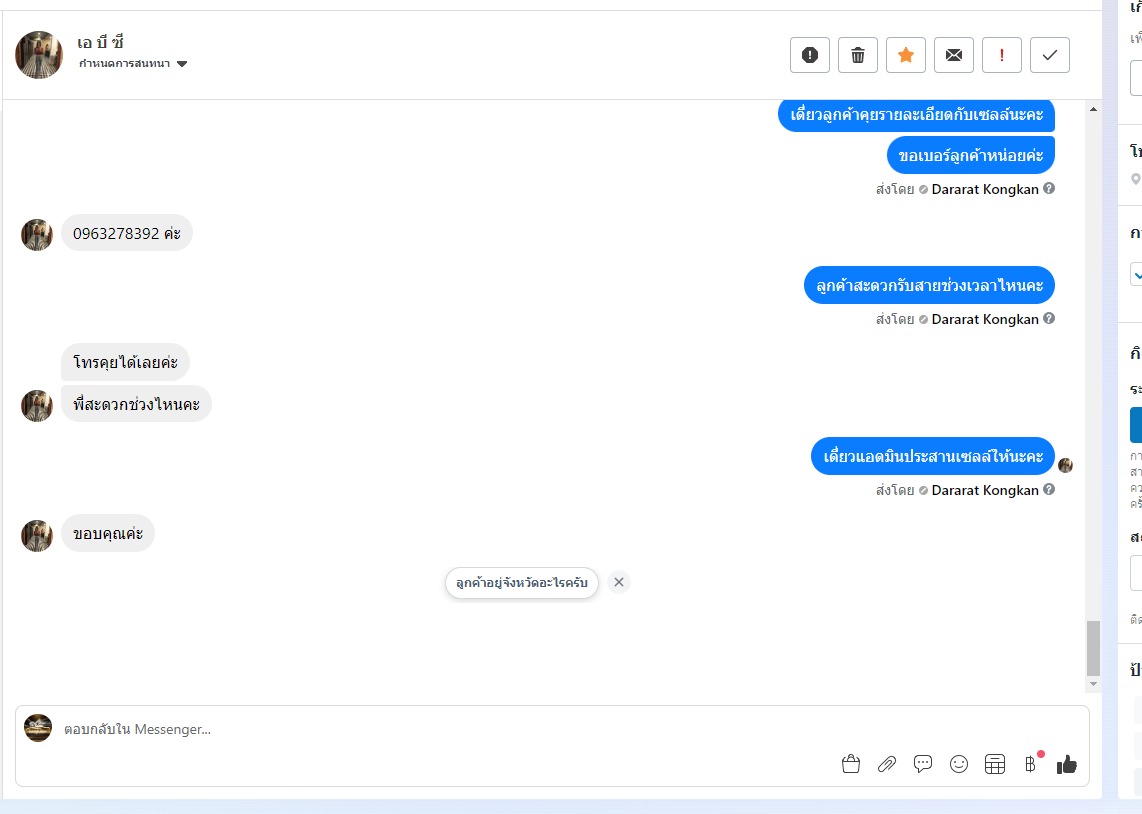The image size is (1142, 814).
Task: Open saved replies speech bubble icon
Action: coord(923,764)
